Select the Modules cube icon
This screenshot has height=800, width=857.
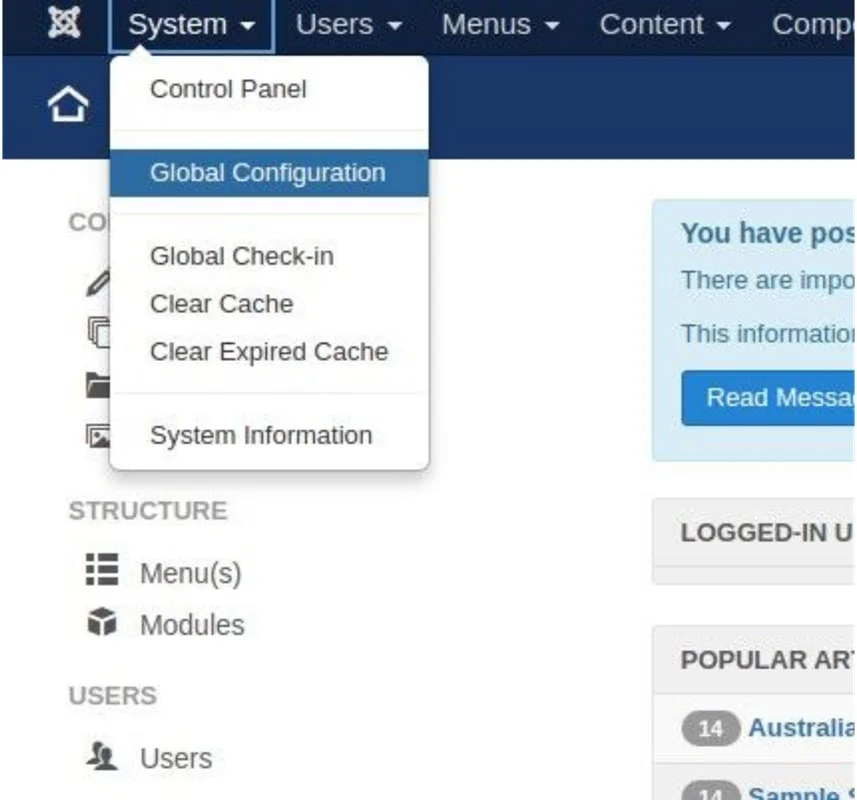(103, 624)
